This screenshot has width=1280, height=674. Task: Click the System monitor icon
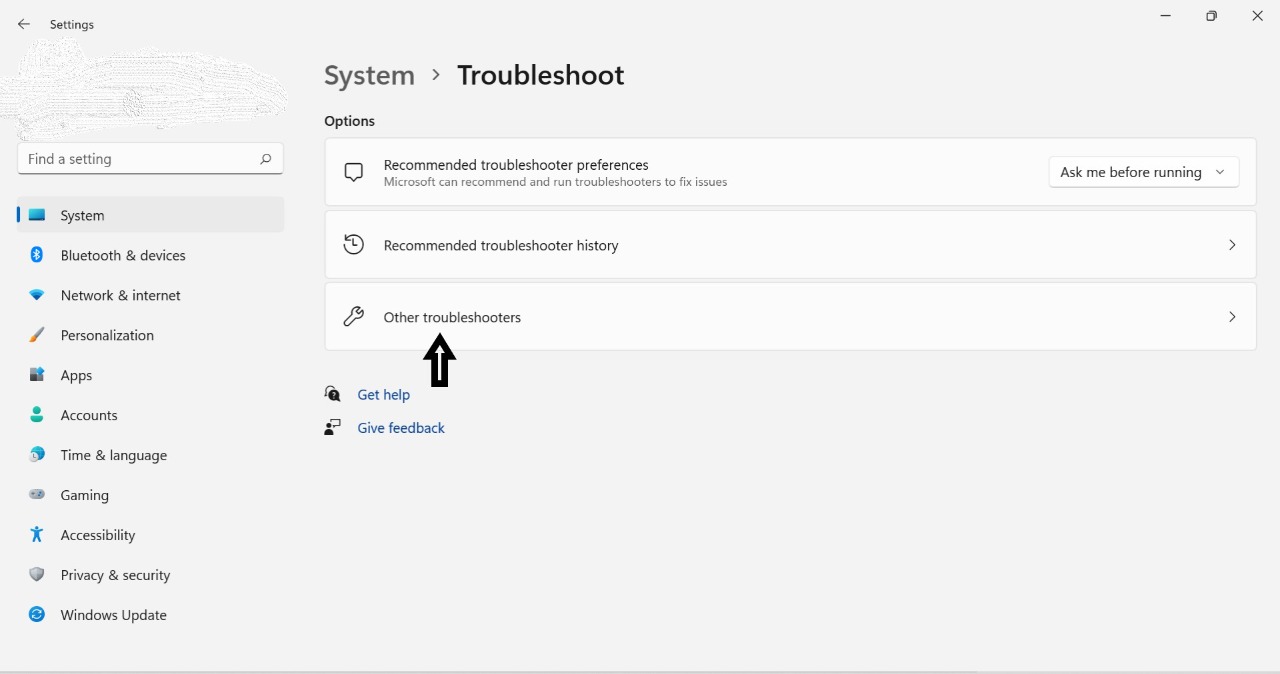37,215
